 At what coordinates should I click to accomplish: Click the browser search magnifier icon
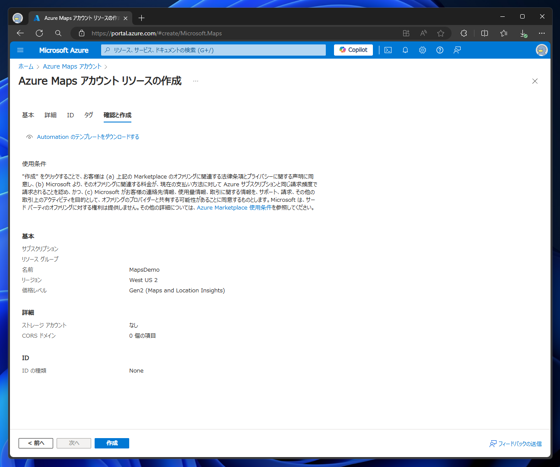tap(58, 33)
